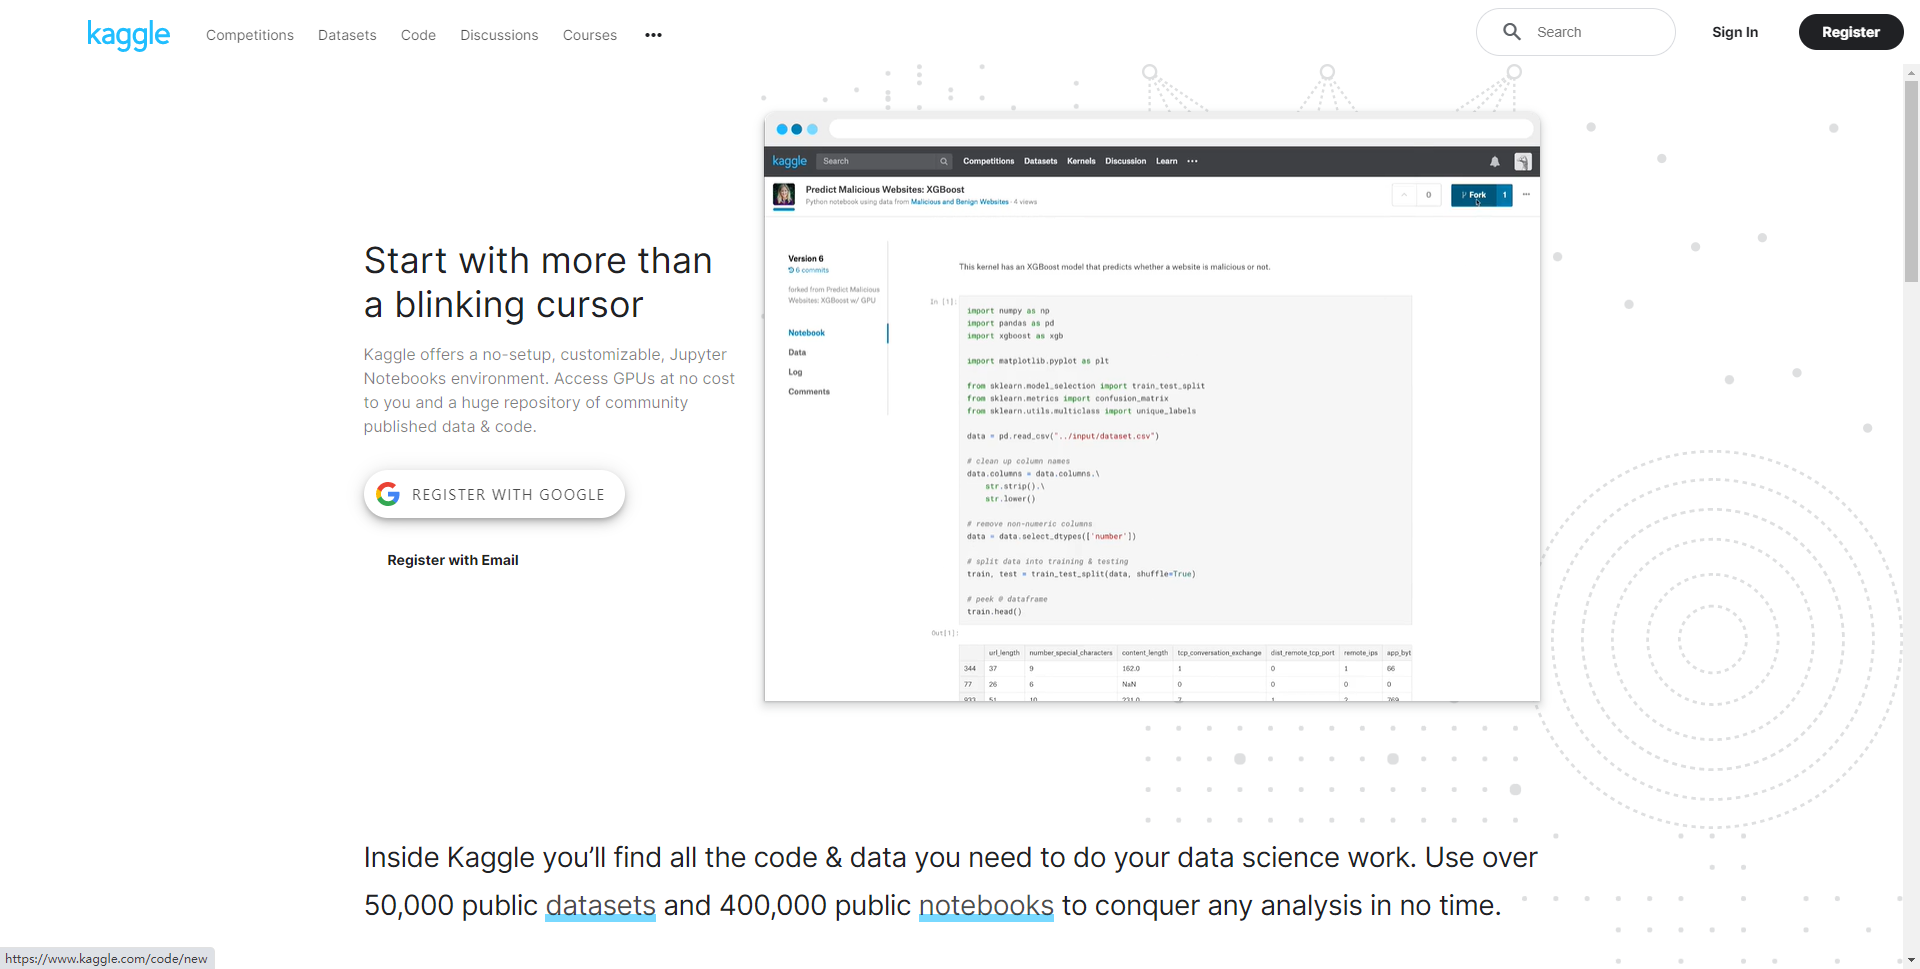
Task: Open the Datasets menu item
Action: (x=347, y=35)
